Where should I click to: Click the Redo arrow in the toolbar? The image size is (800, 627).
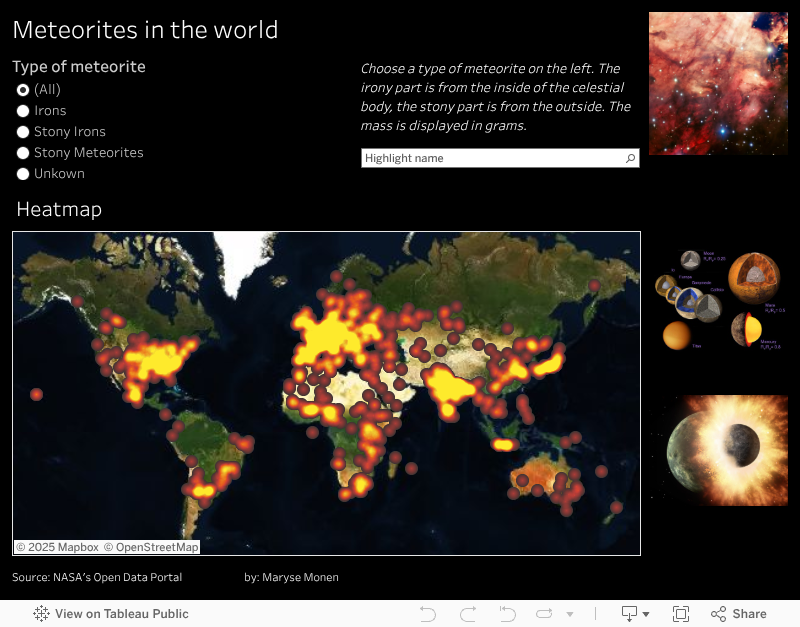click(467, 614)
